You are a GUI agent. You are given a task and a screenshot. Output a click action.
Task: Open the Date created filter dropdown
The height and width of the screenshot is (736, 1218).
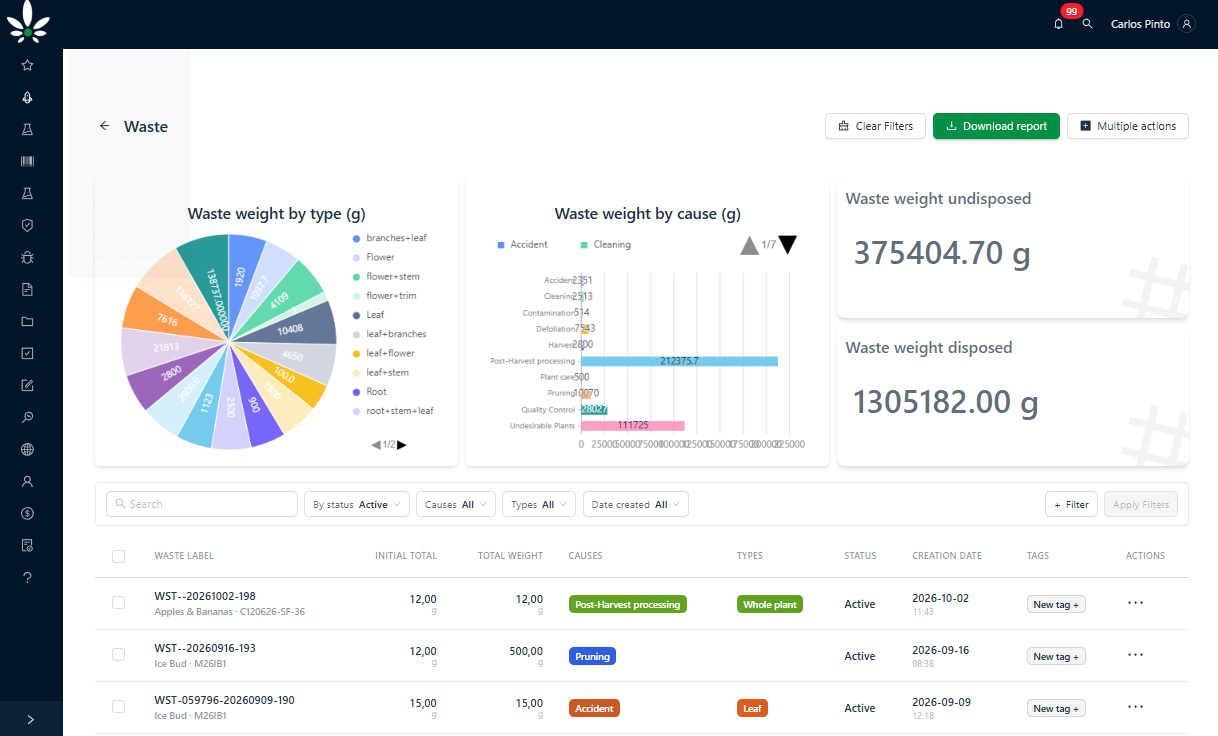pyautogui.click(x=636, y=504)
